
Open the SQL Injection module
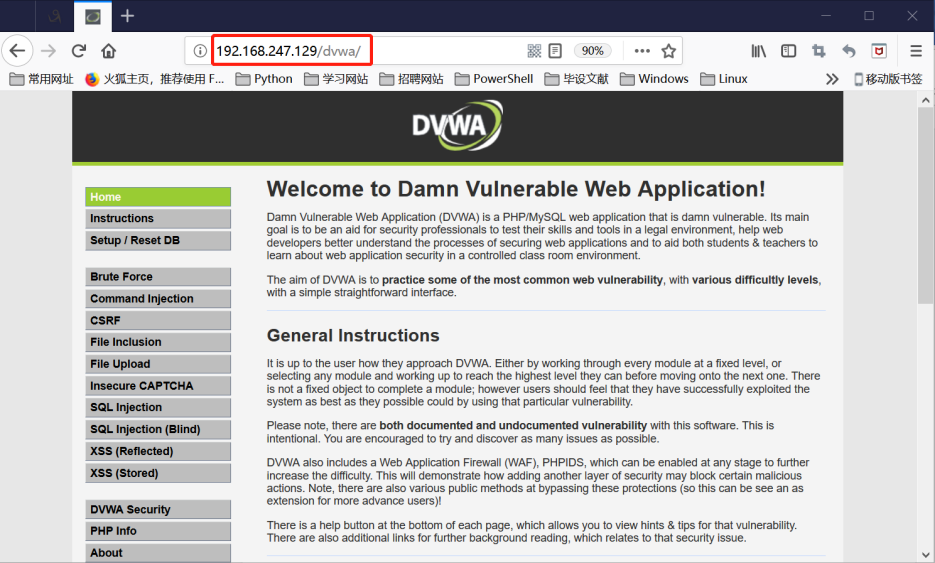(x=158, y=407)
